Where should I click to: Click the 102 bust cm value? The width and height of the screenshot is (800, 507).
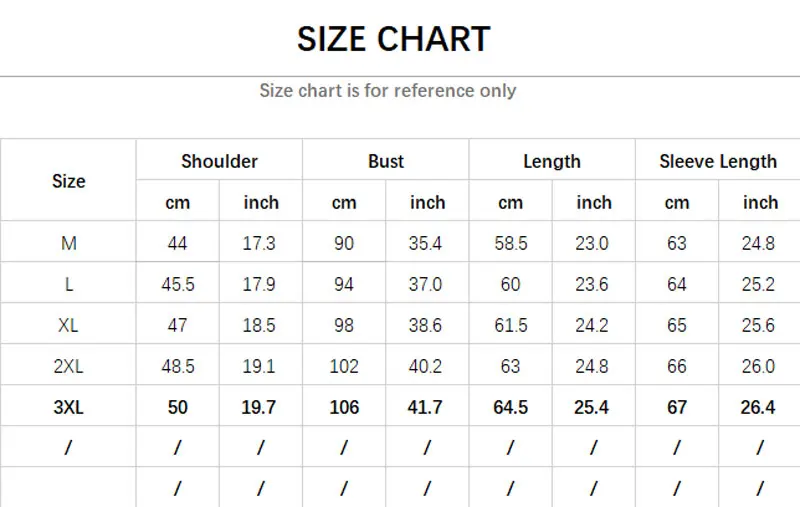coord(344,366)
